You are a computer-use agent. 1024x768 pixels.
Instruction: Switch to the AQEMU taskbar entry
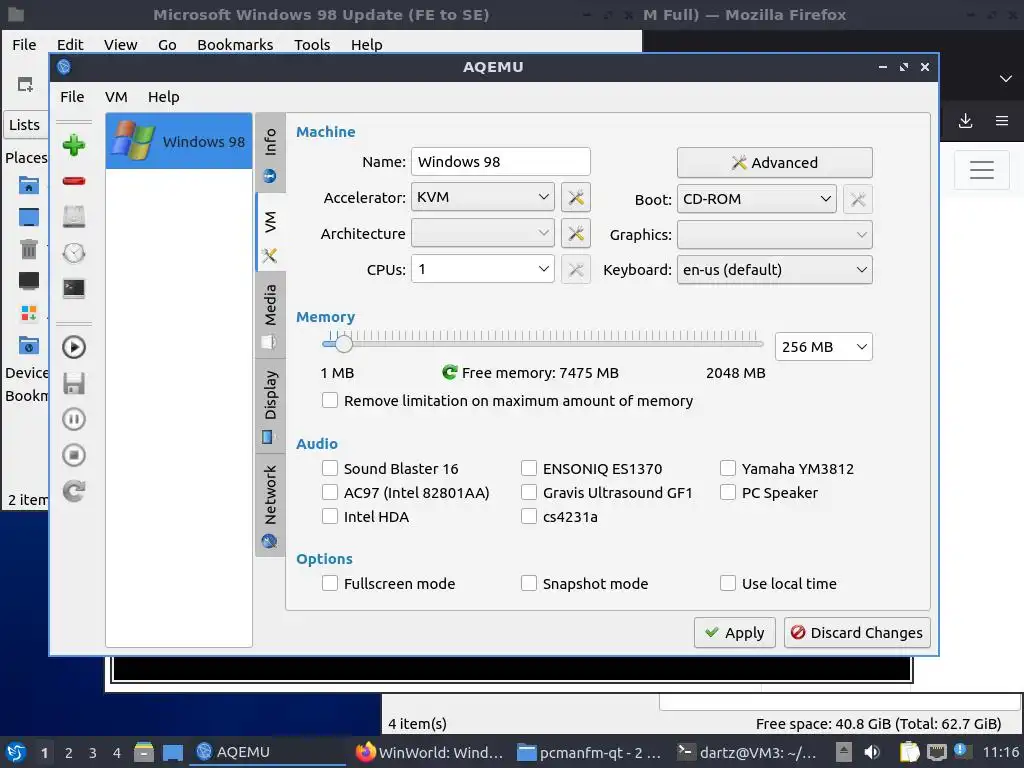coord(268,752)
